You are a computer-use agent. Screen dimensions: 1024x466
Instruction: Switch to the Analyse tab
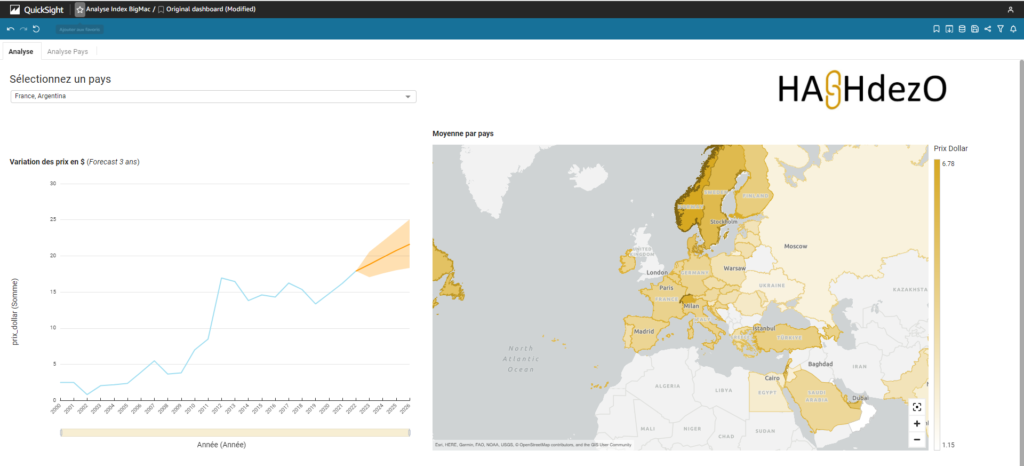pos(21,51)
